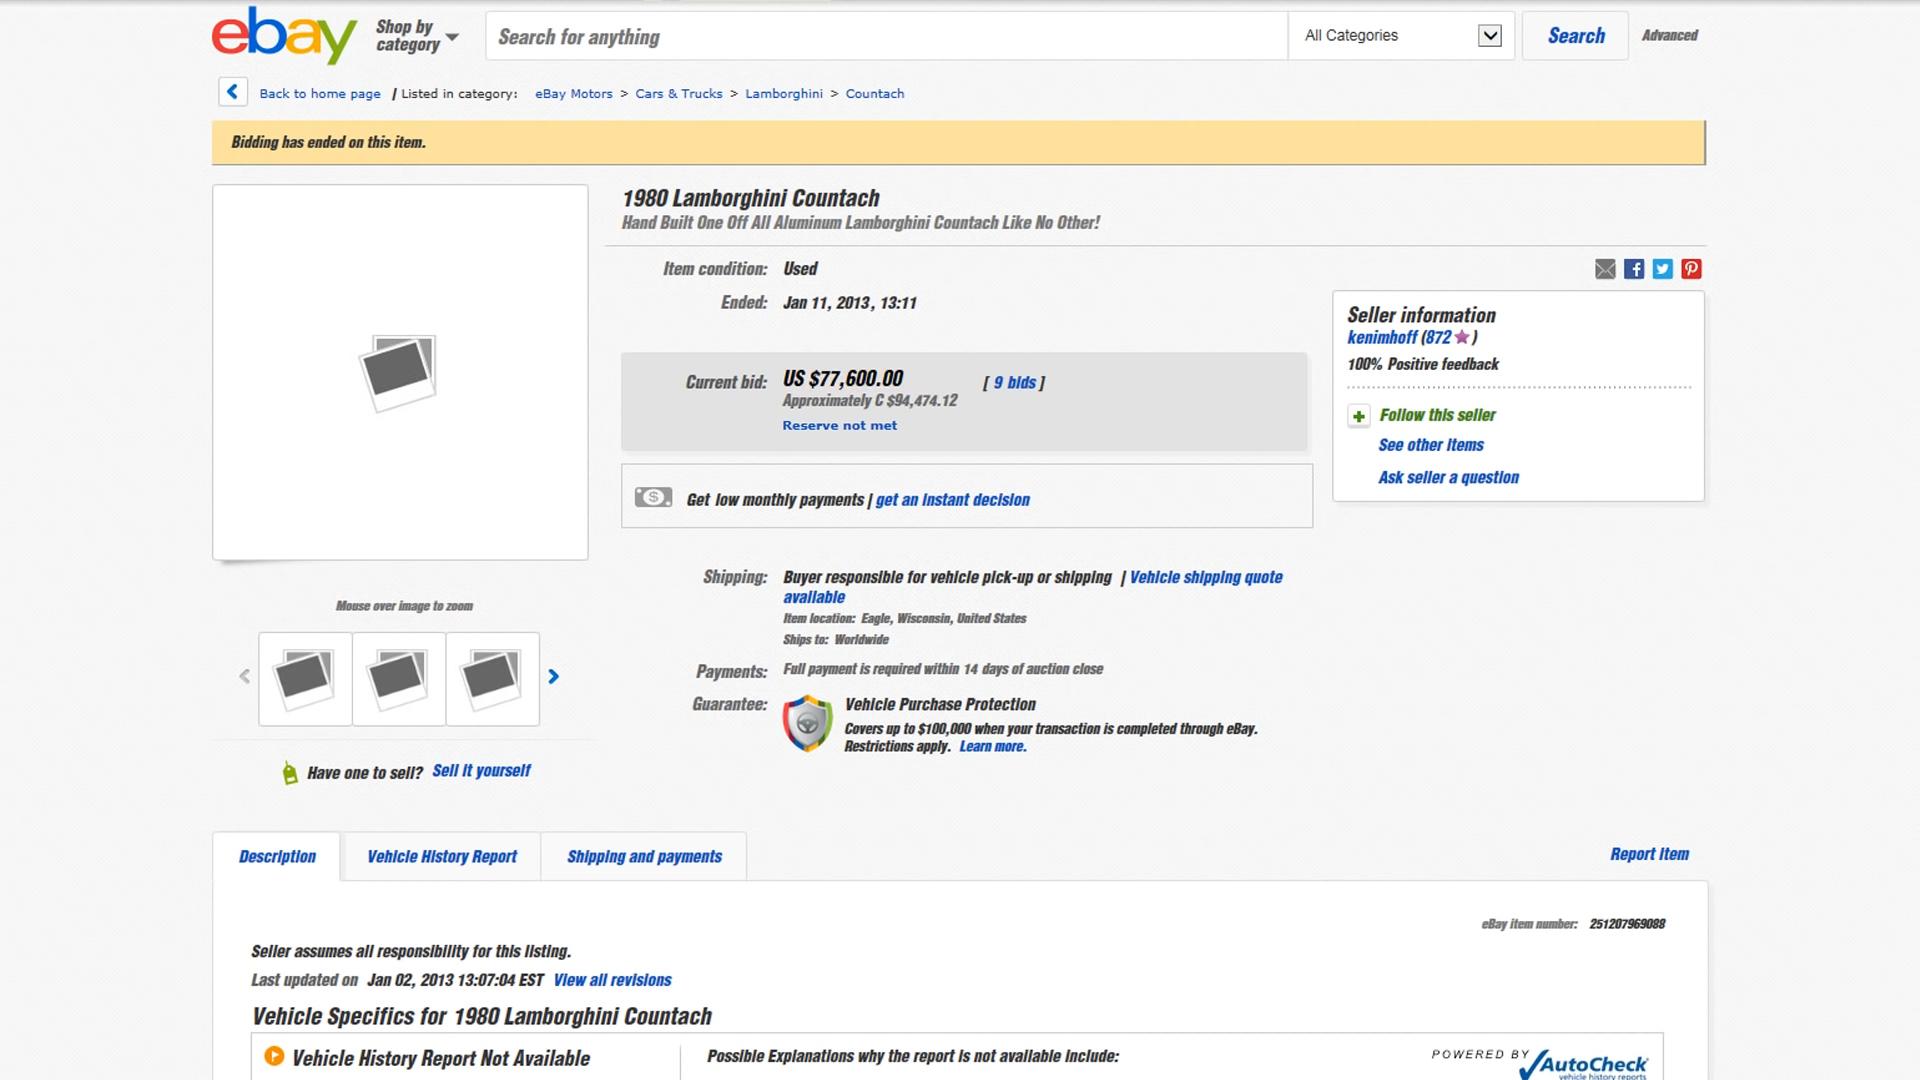Click the back arrow icon next to breadcrumbs
The image size is (1920, 1080).
232,92
